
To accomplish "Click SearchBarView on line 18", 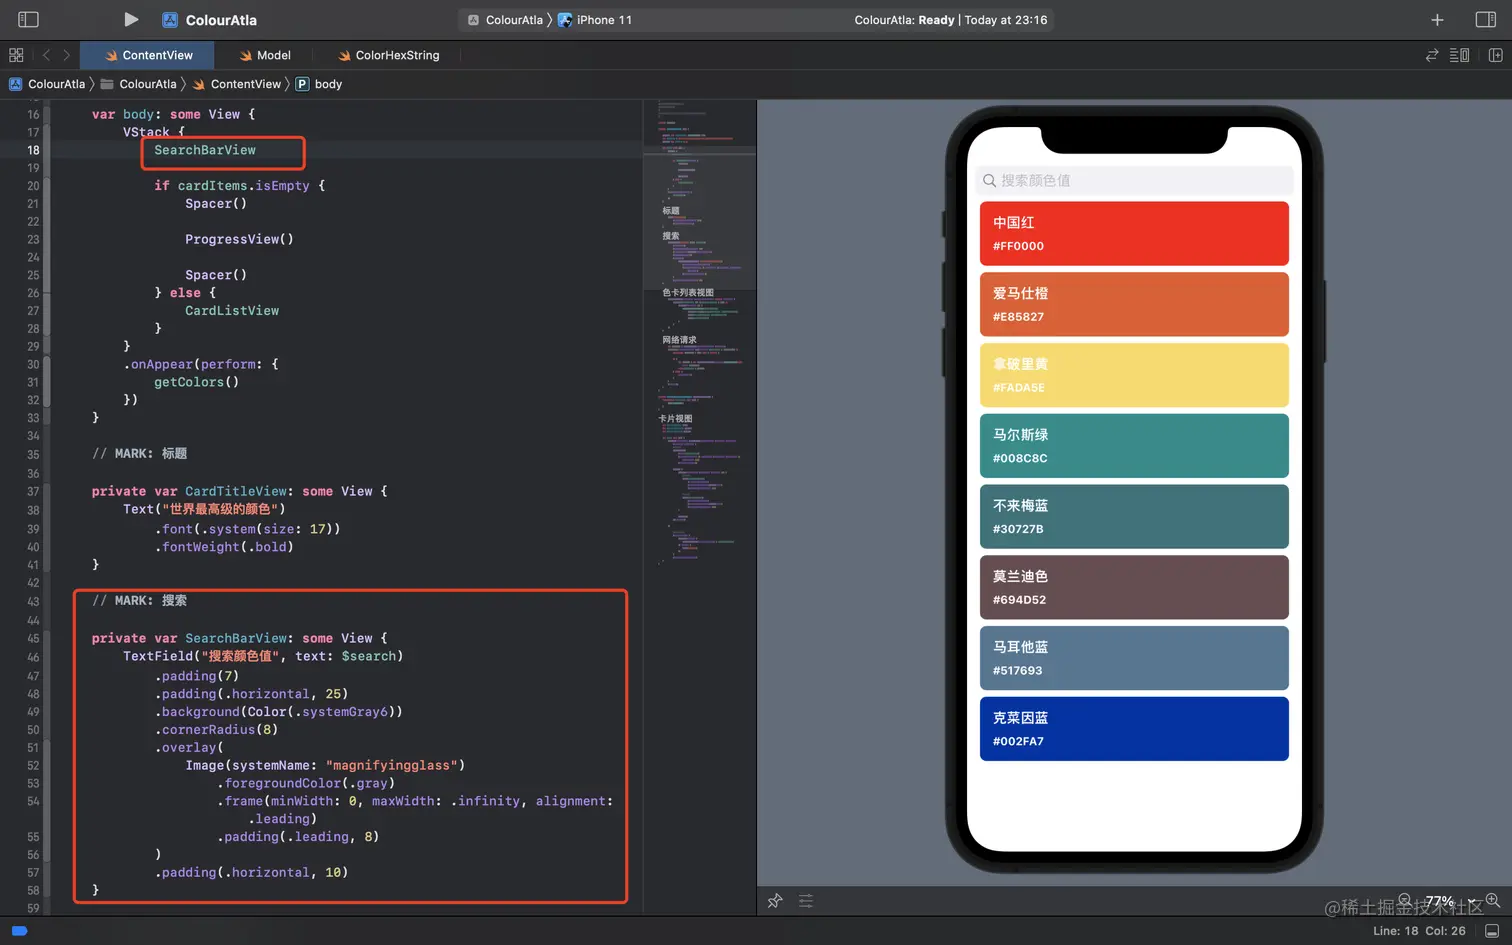I will [205, 150].
